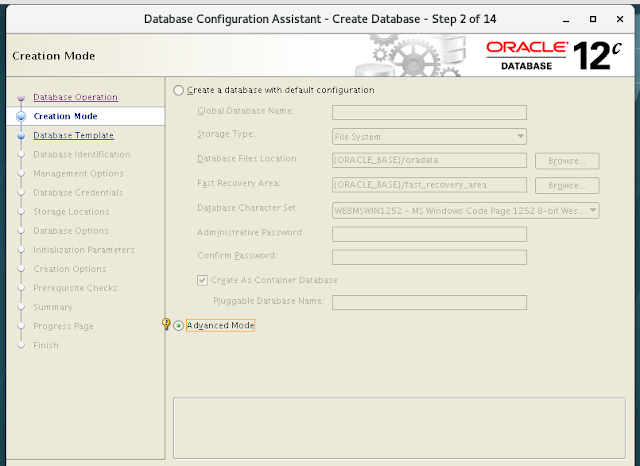
Task: Click the Pluggable Database Name field
Action: 429,302
